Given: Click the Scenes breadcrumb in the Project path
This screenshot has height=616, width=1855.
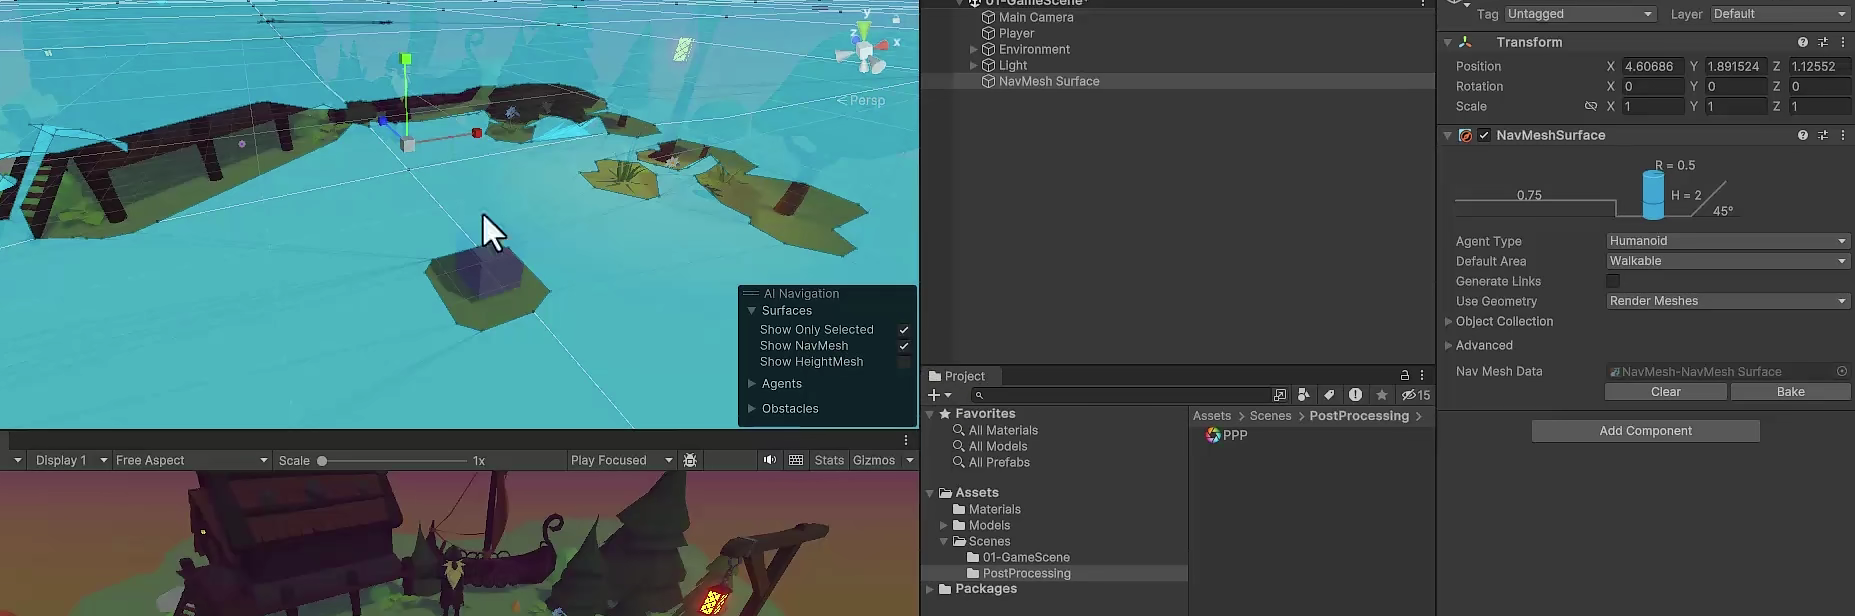Looking at the screenshot, I should tap(1271, 416).
